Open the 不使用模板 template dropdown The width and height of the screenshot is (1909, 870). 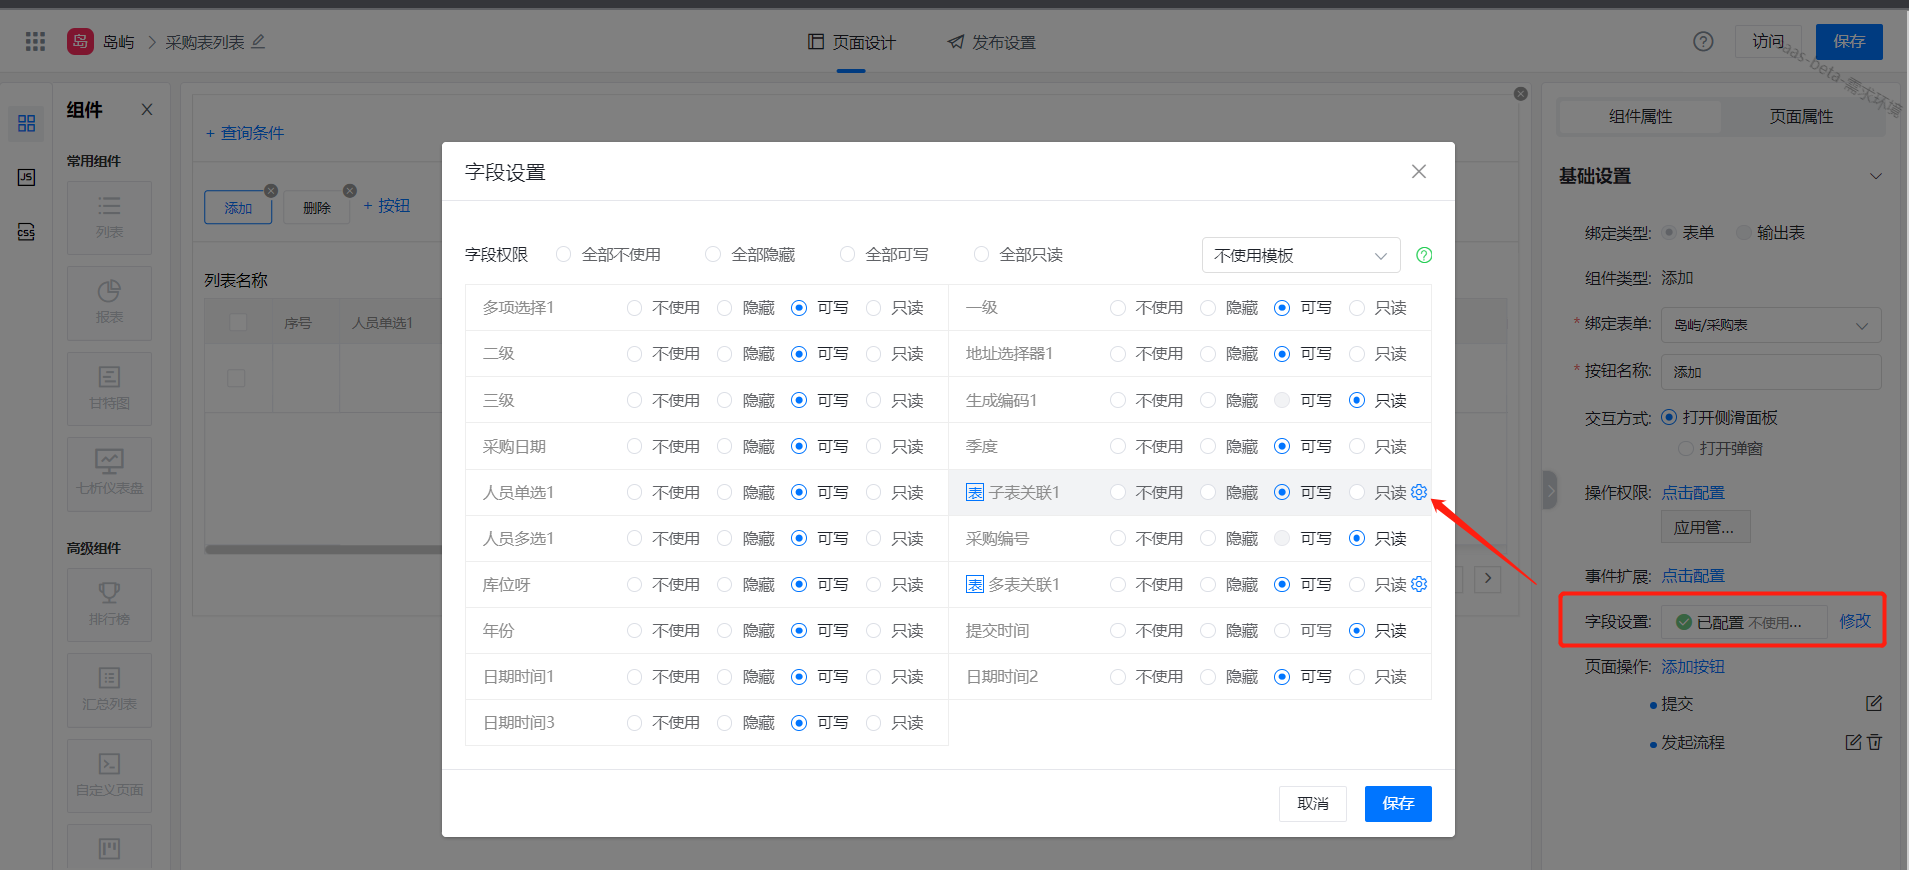[x=1301, y=255]
